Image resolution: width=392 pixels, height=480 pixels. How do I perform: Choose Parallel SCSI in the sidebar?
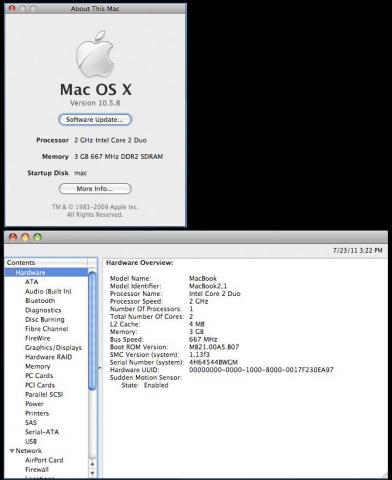pos(44,394)
